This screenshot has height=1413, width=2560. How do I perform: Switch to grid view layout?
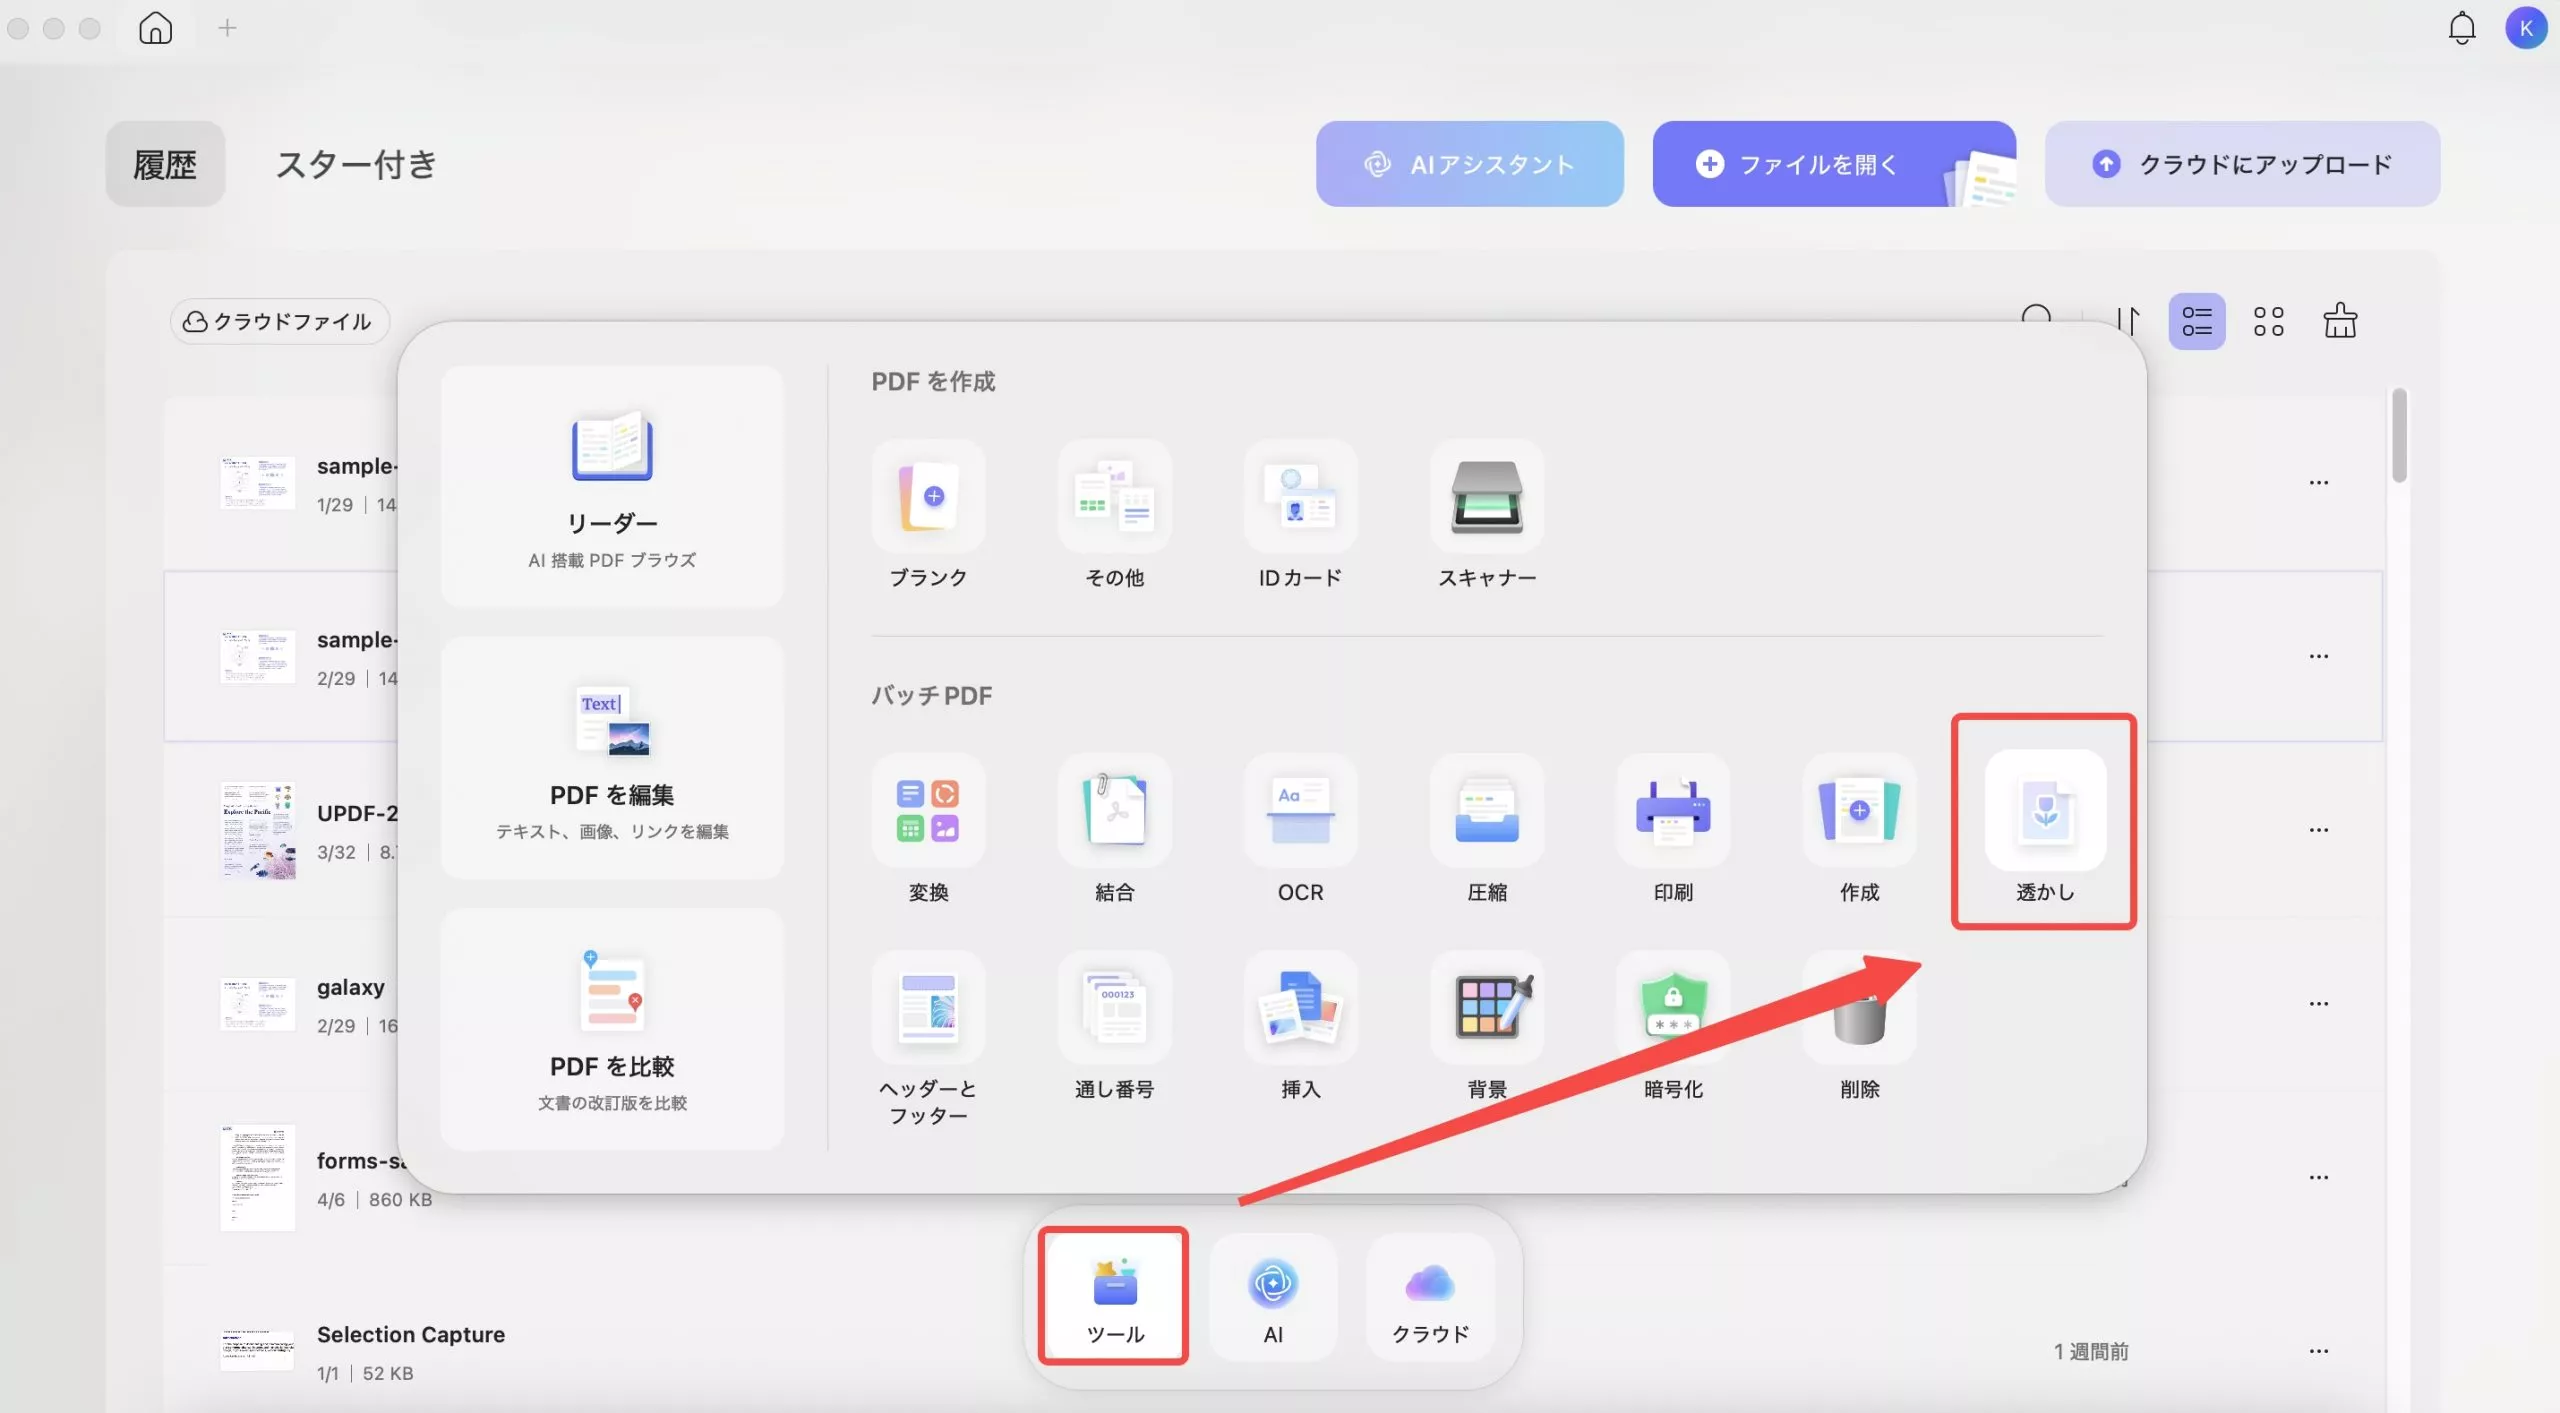click(x=2268, y=322)
